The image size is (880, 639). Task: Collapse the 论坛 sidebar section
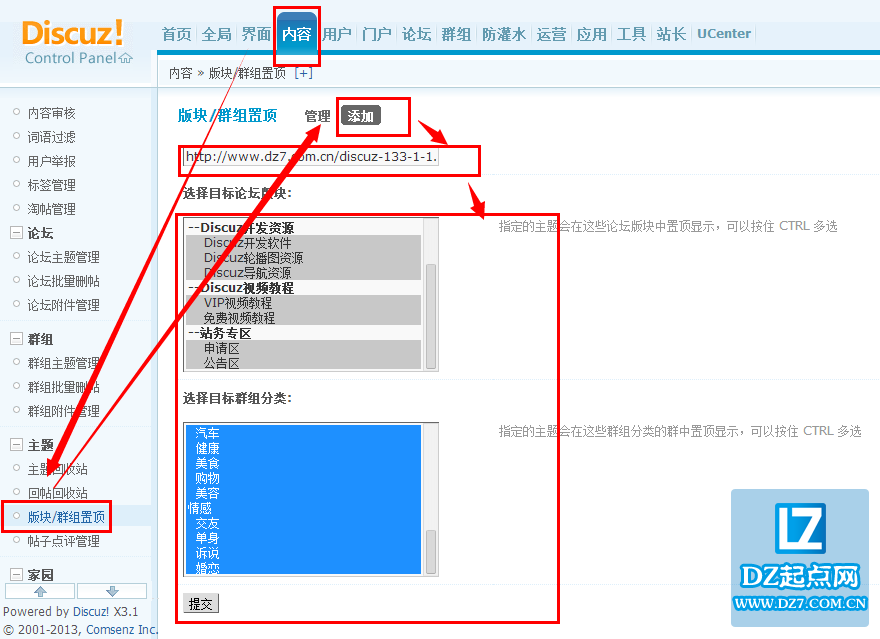[x=17, y=233]
